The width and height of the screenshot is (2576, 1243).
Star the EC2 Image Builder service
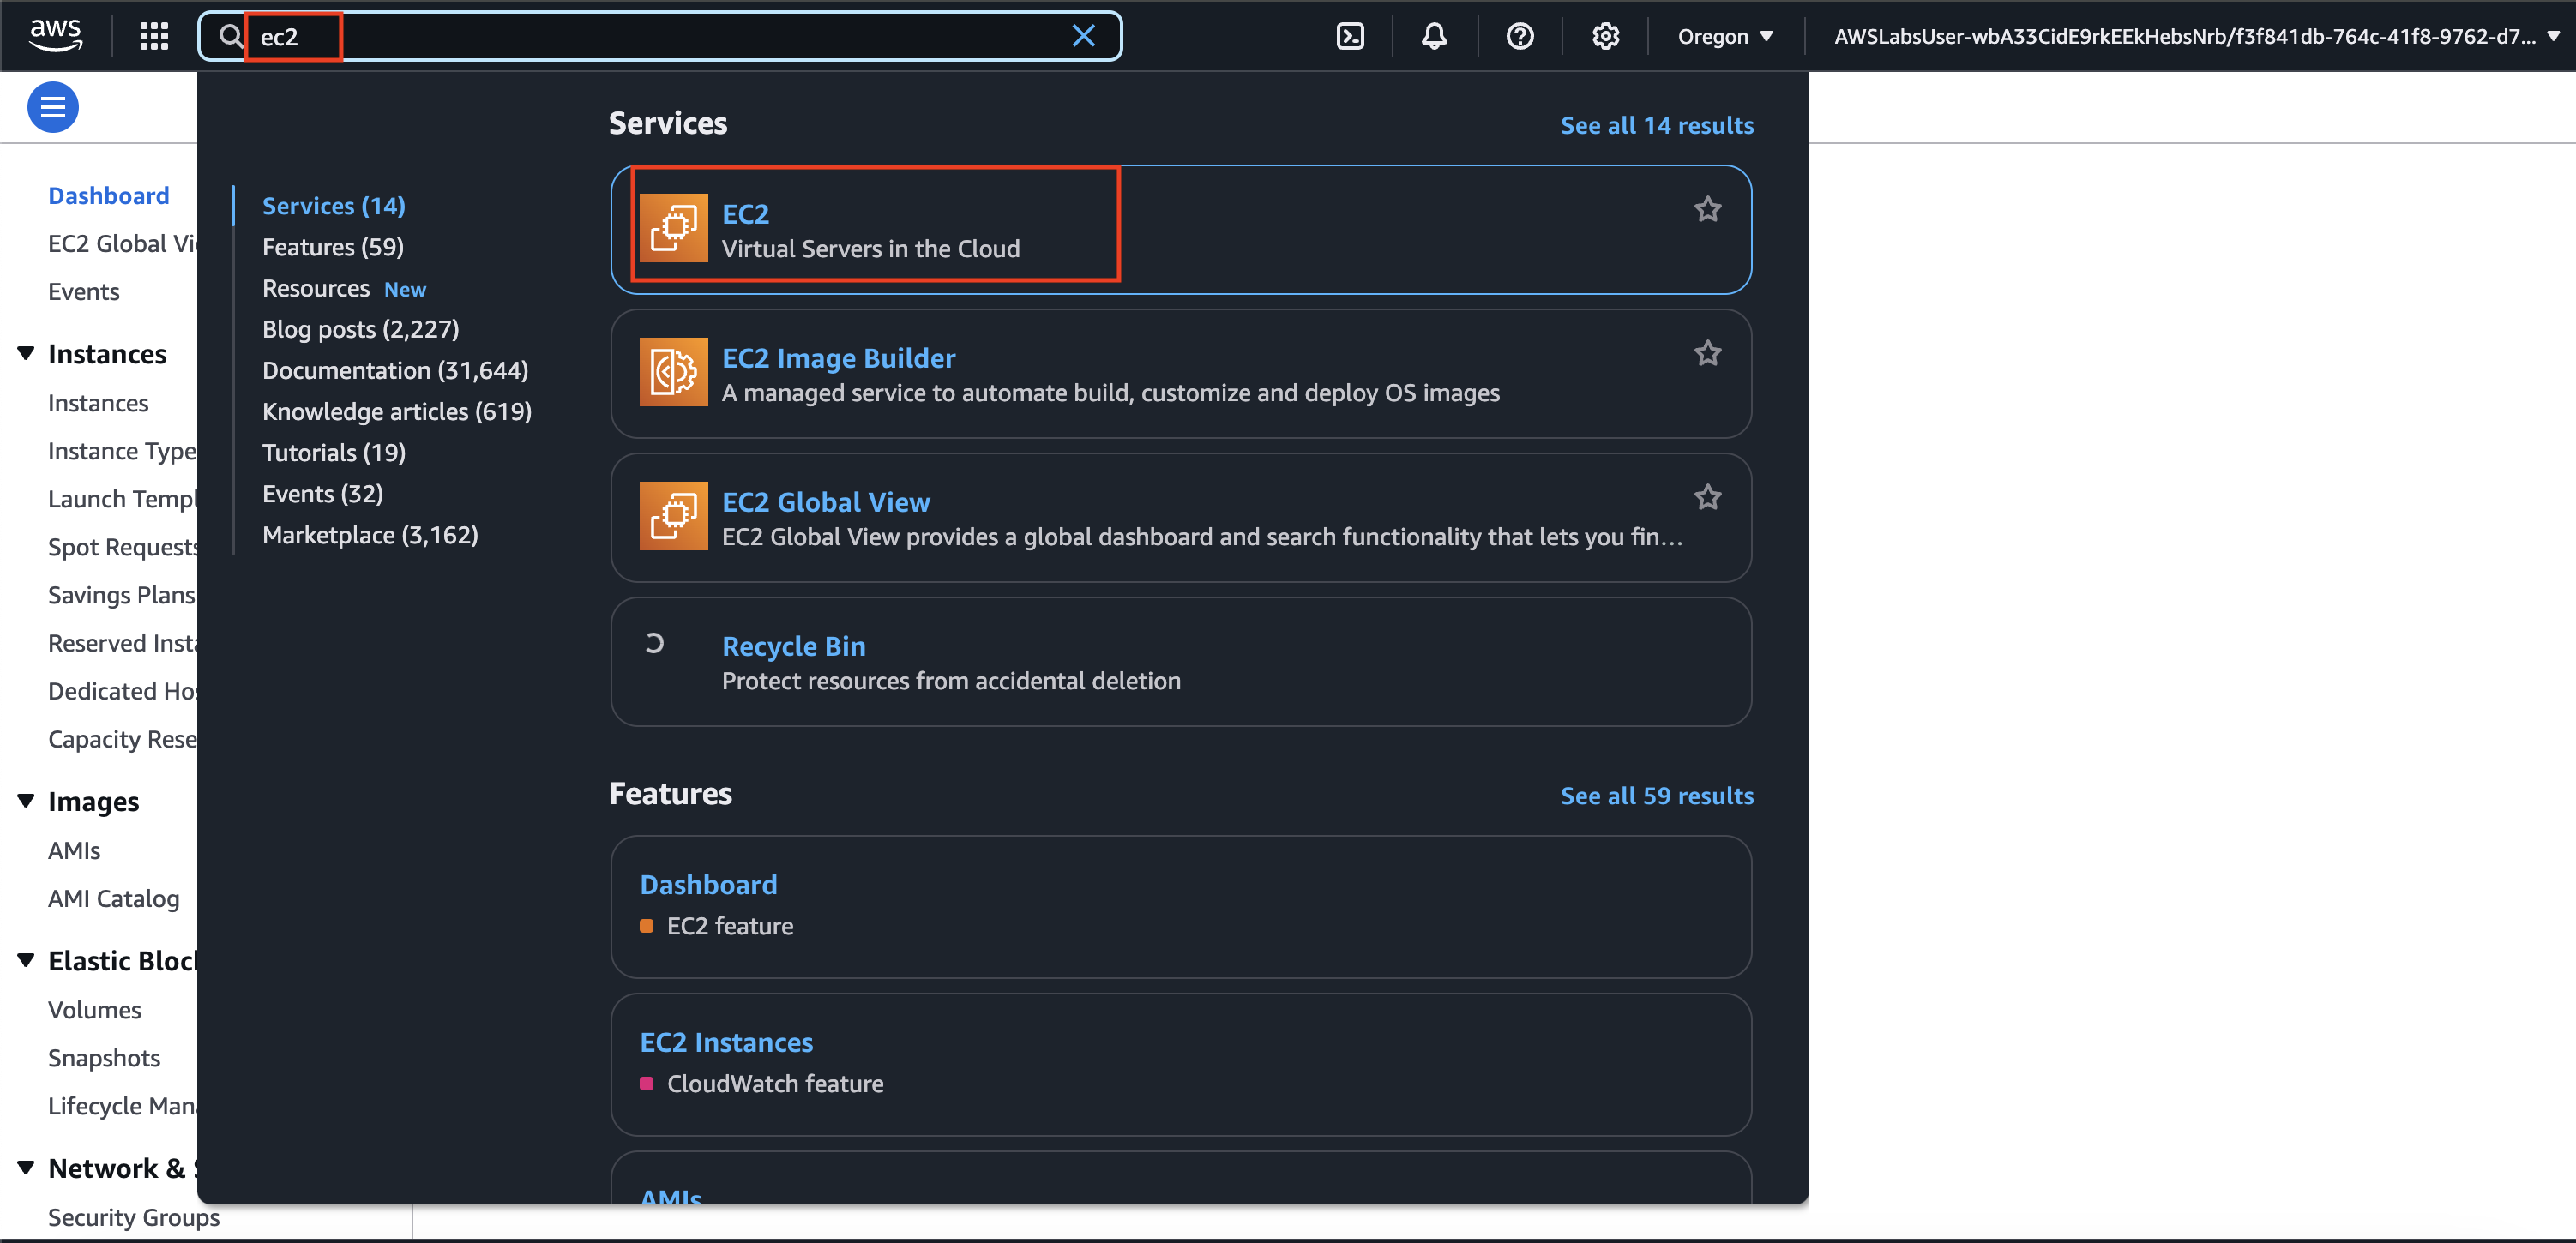click(x=1707, y=354)
